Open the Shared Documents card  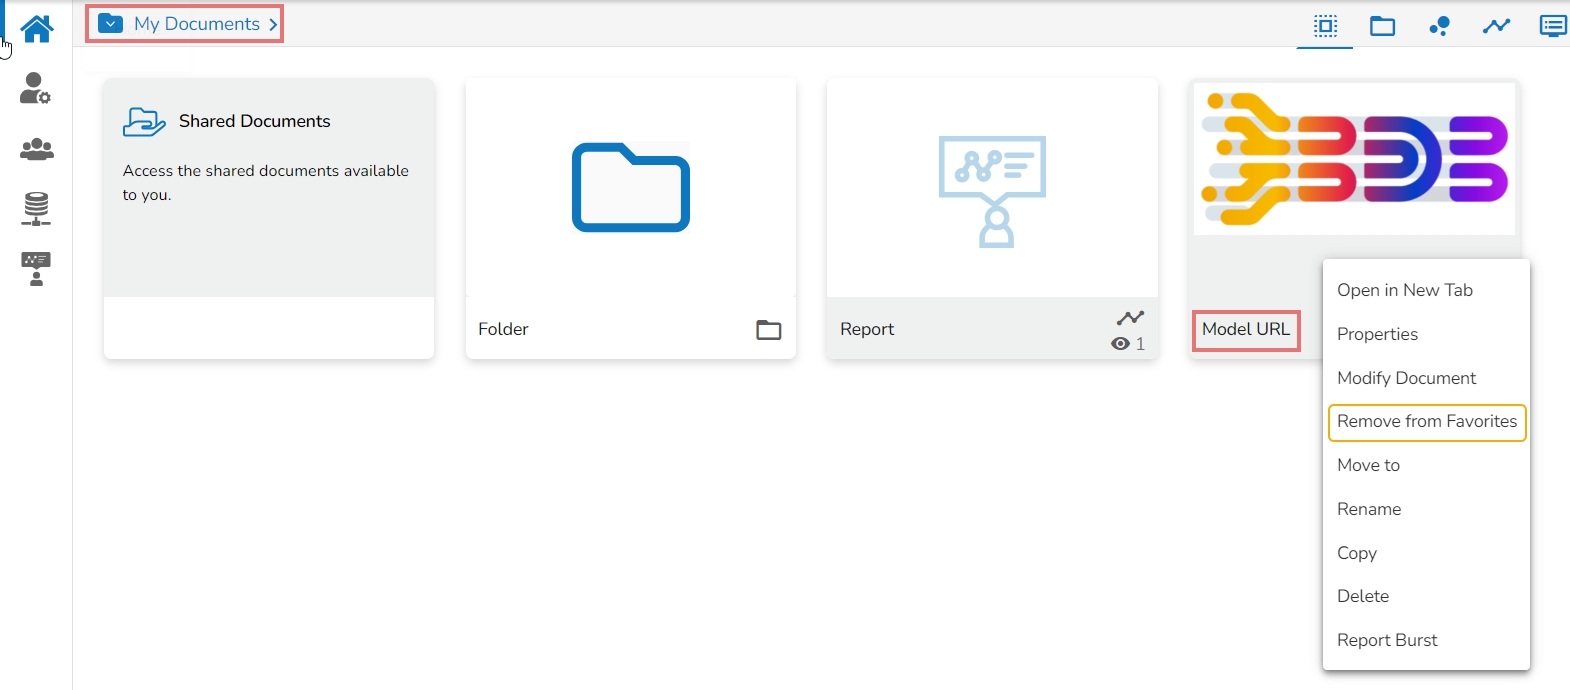pyautogui.click(x=269, y=218)
